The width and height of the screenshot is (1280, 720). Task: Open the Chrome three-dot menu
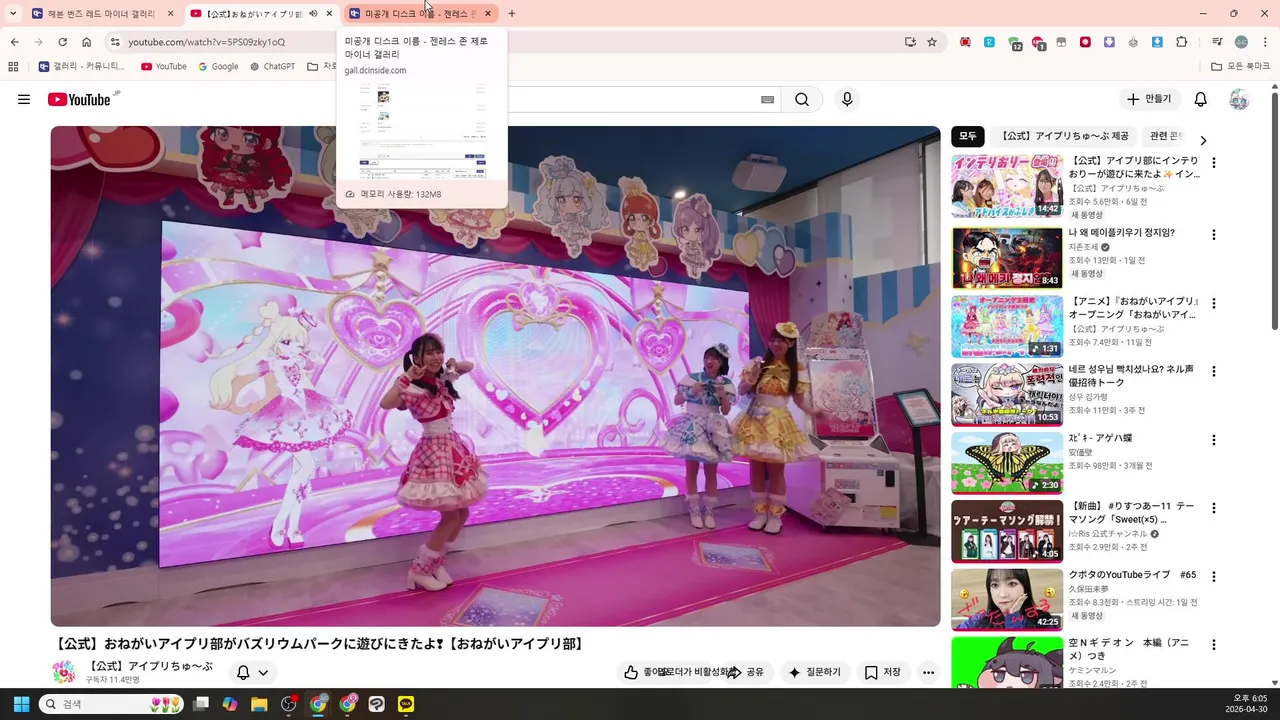pos(1264,42)
